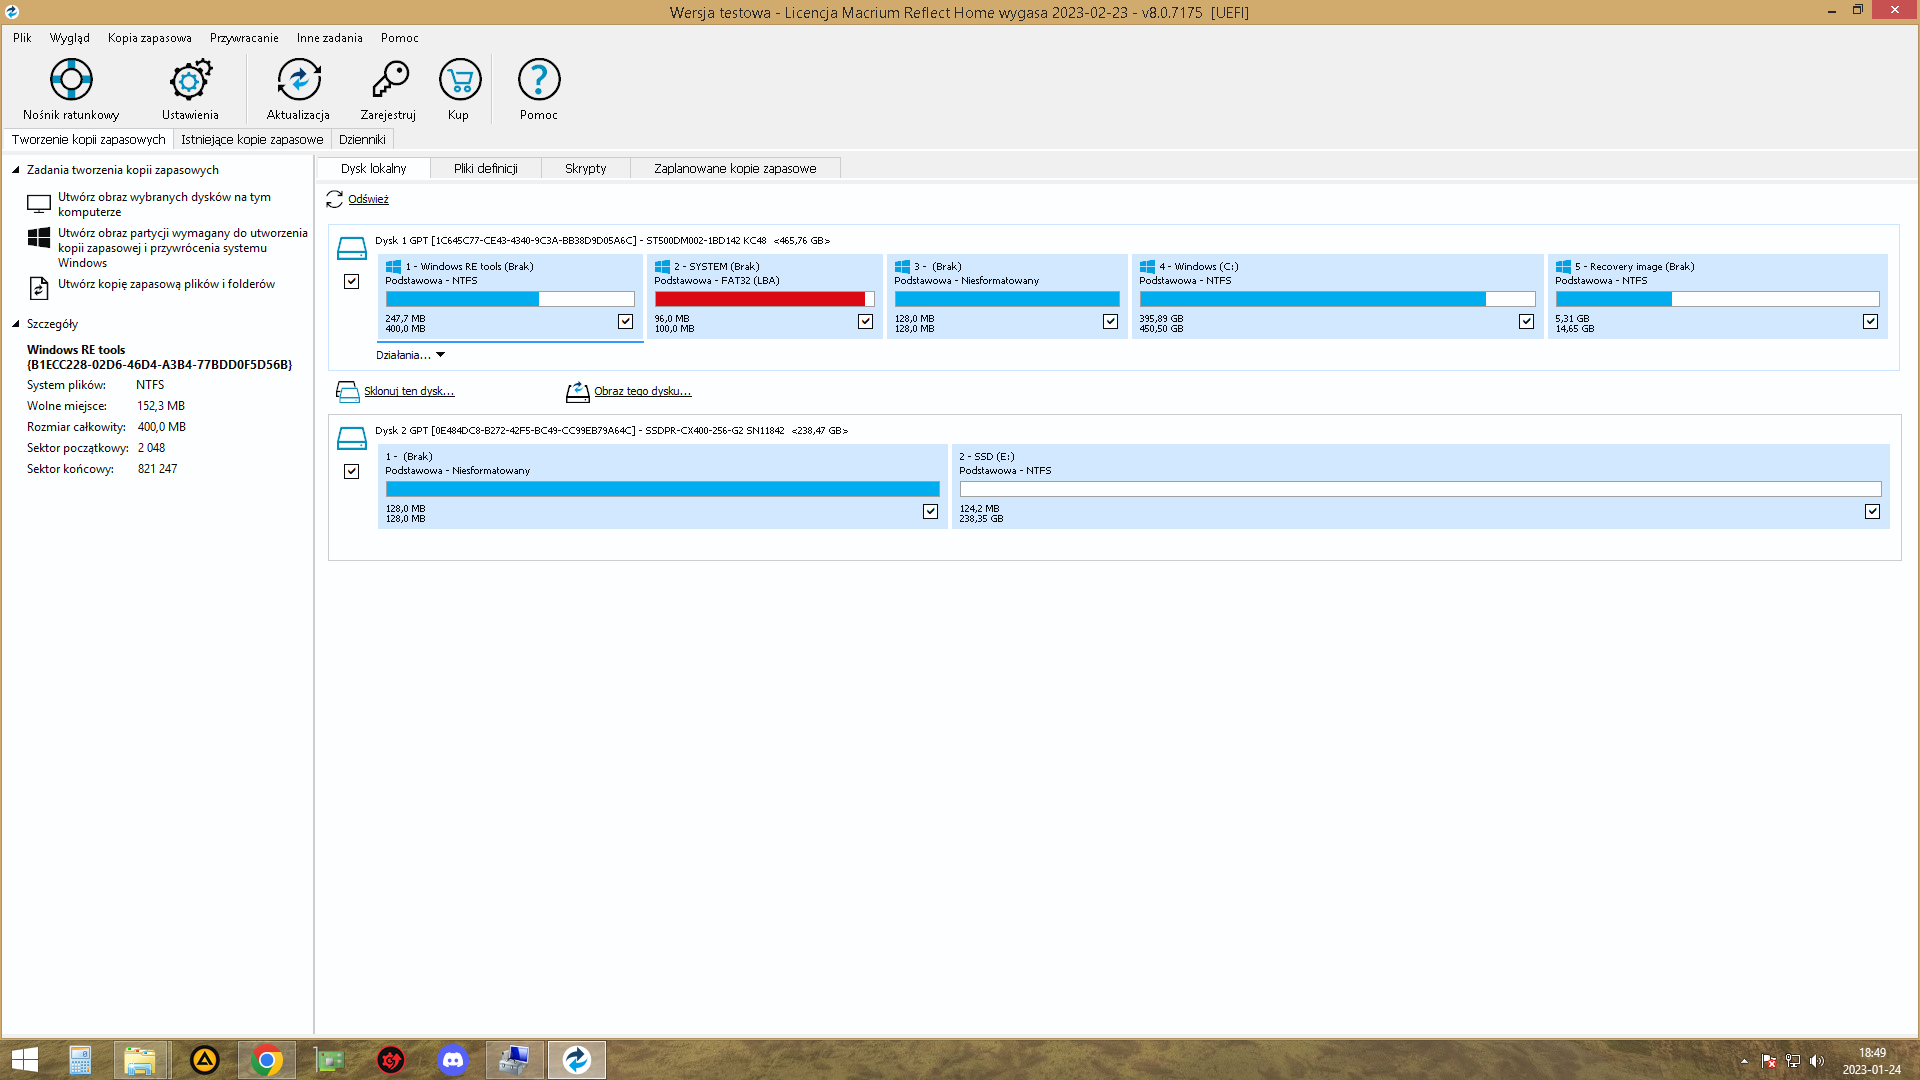Create backup of files and folders icon
The image size is (1920, 1080).
coord(38,289)
